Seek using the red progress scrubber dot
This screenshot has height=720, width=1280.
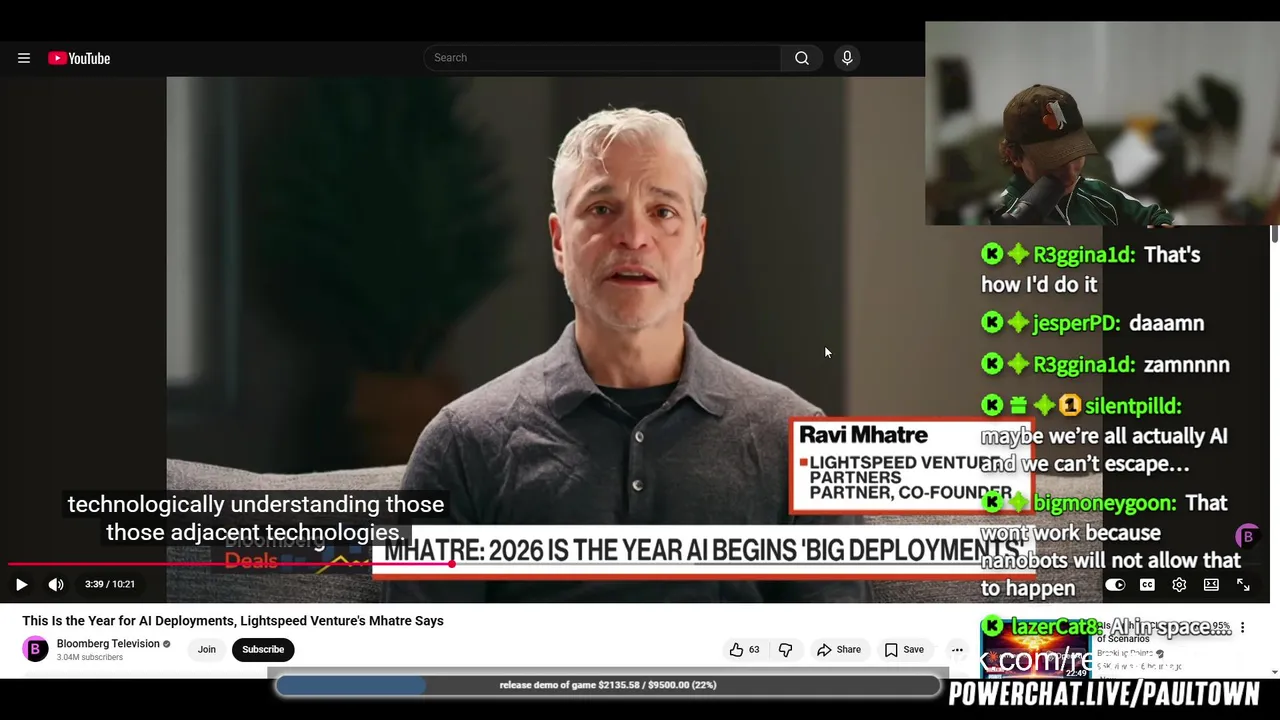tap(452, 564)
